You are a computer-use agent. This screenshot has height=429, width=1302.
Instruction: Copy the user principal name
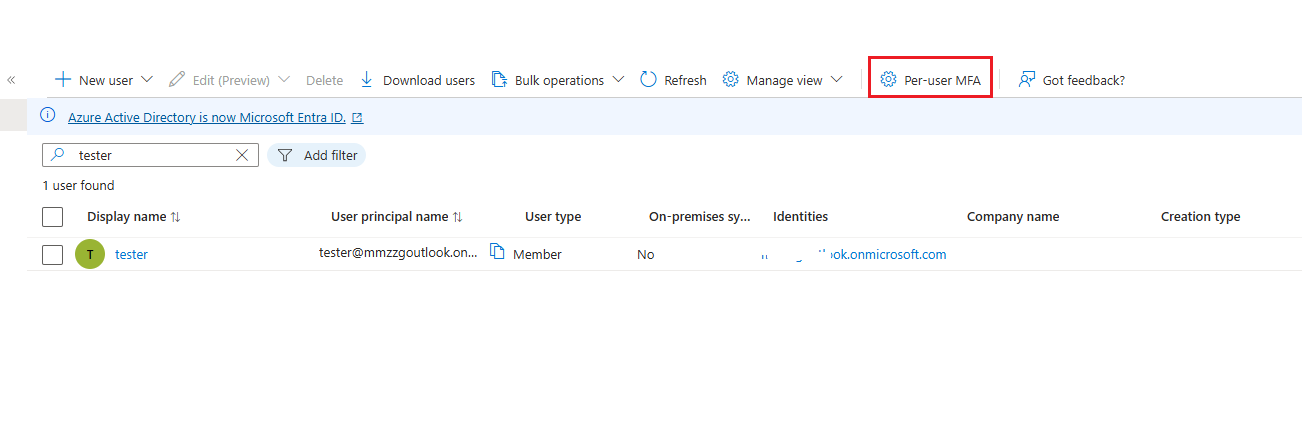pos(497,253)
